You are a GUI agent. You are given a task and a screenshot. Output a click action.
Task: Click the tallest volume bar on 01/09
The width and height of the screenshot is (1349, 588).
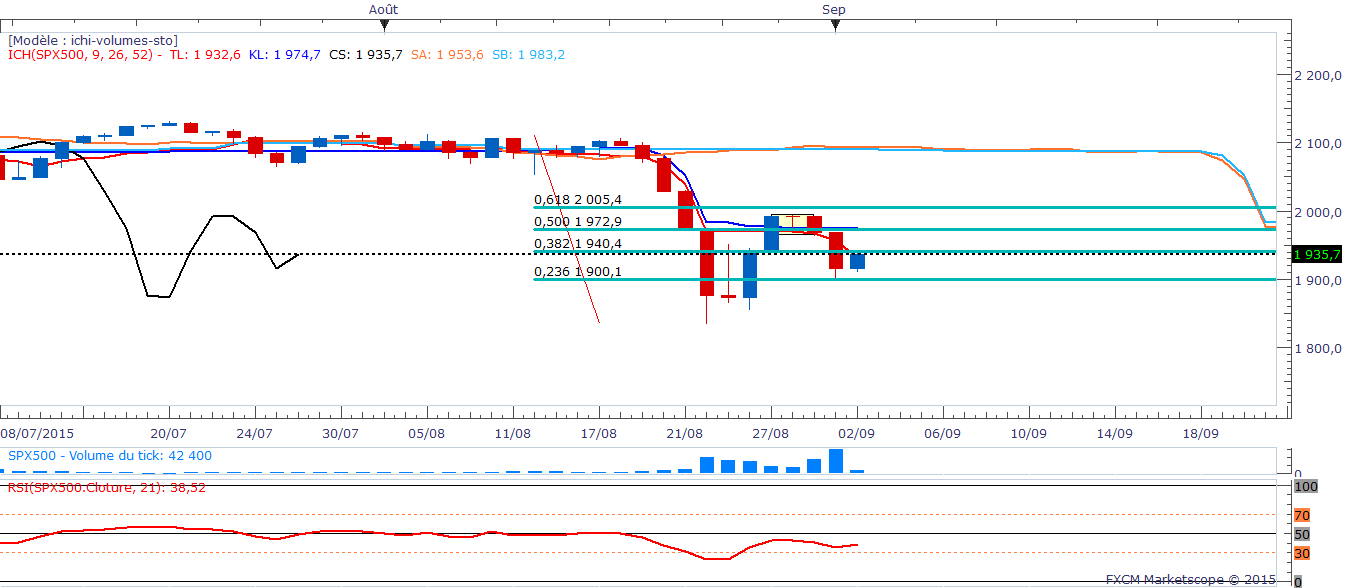tap(836, 460)
